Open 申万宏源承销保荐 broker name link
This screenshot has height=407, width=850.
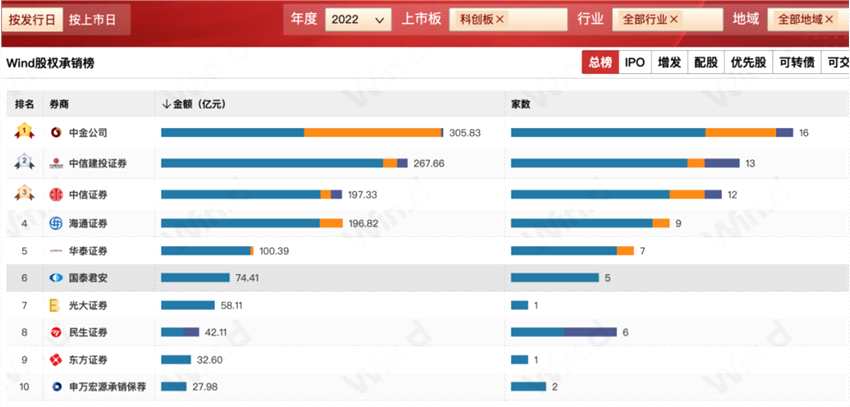(107, 387)
